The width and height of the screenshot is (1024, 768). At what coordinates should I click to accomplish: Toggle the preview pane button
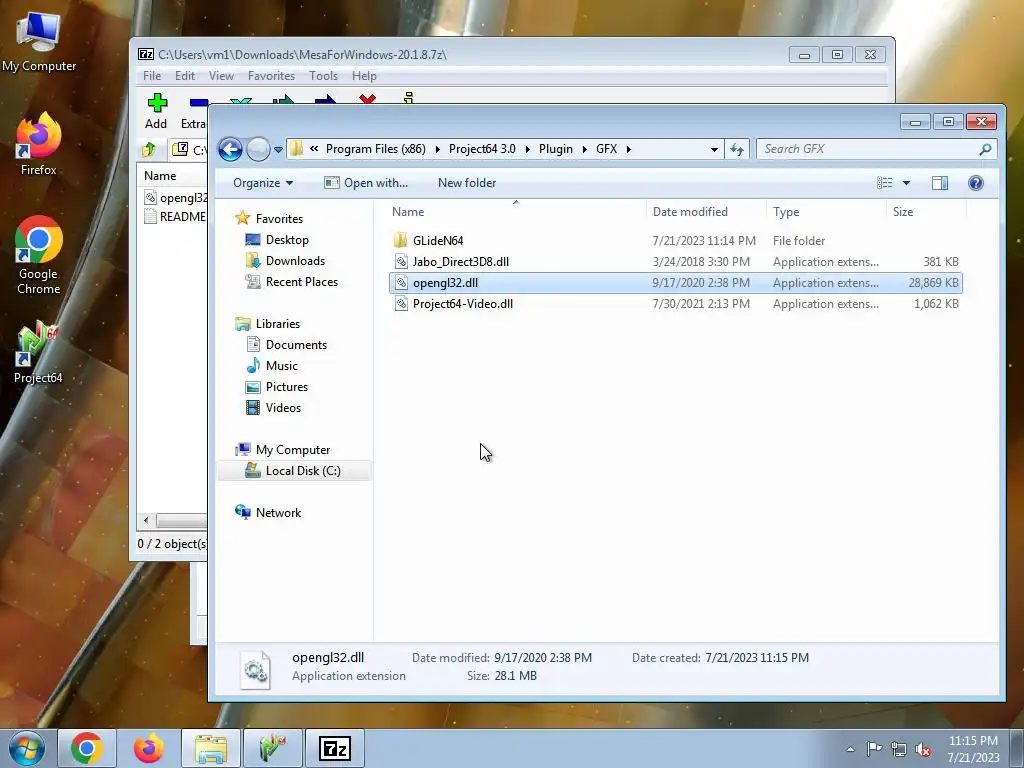(940, 183)
